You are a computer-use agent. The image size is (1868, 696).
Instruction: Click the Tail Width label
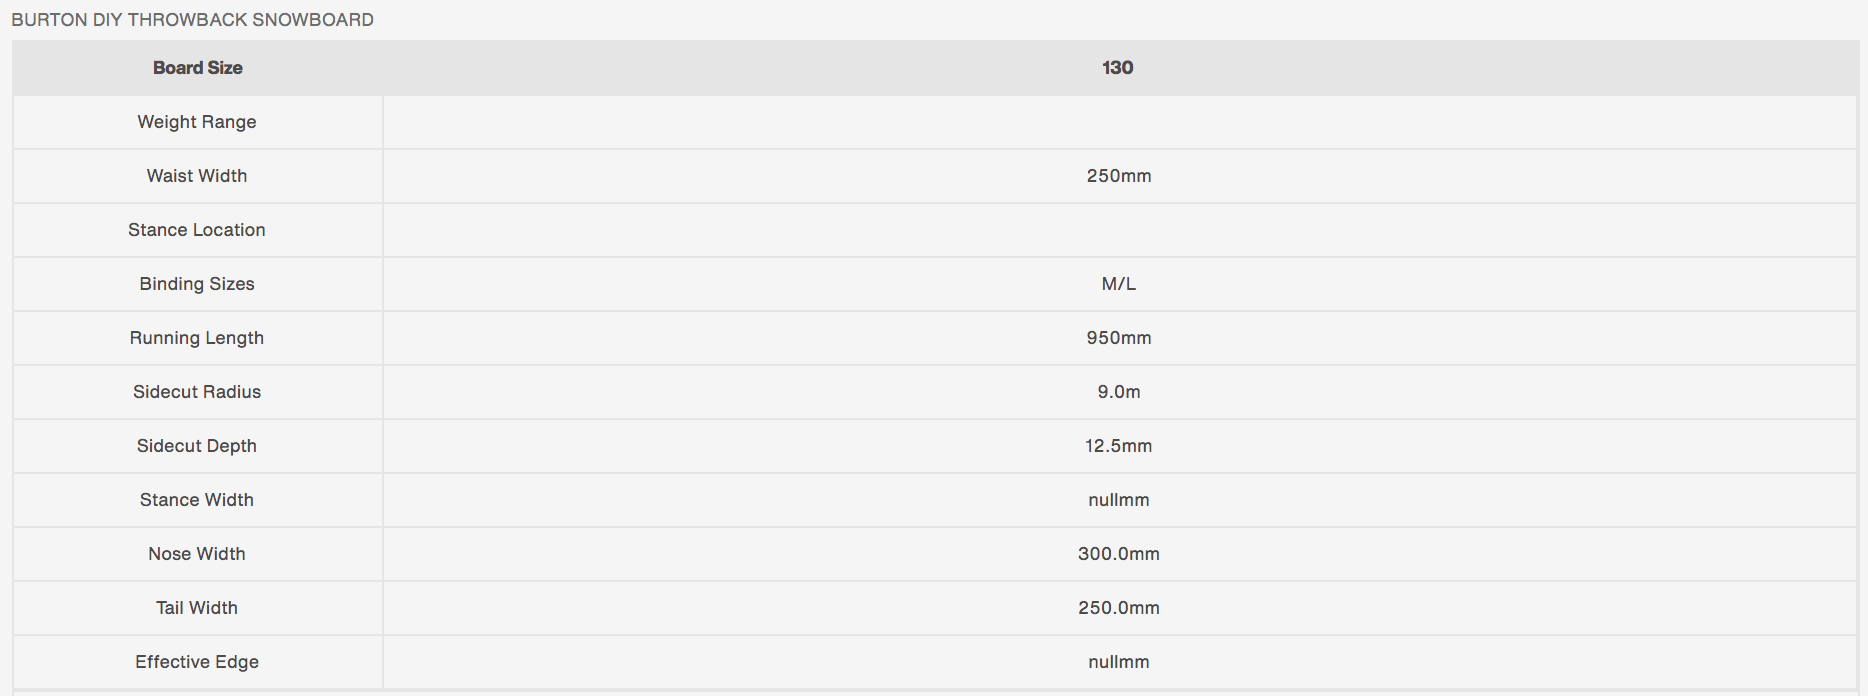(197, 608)
